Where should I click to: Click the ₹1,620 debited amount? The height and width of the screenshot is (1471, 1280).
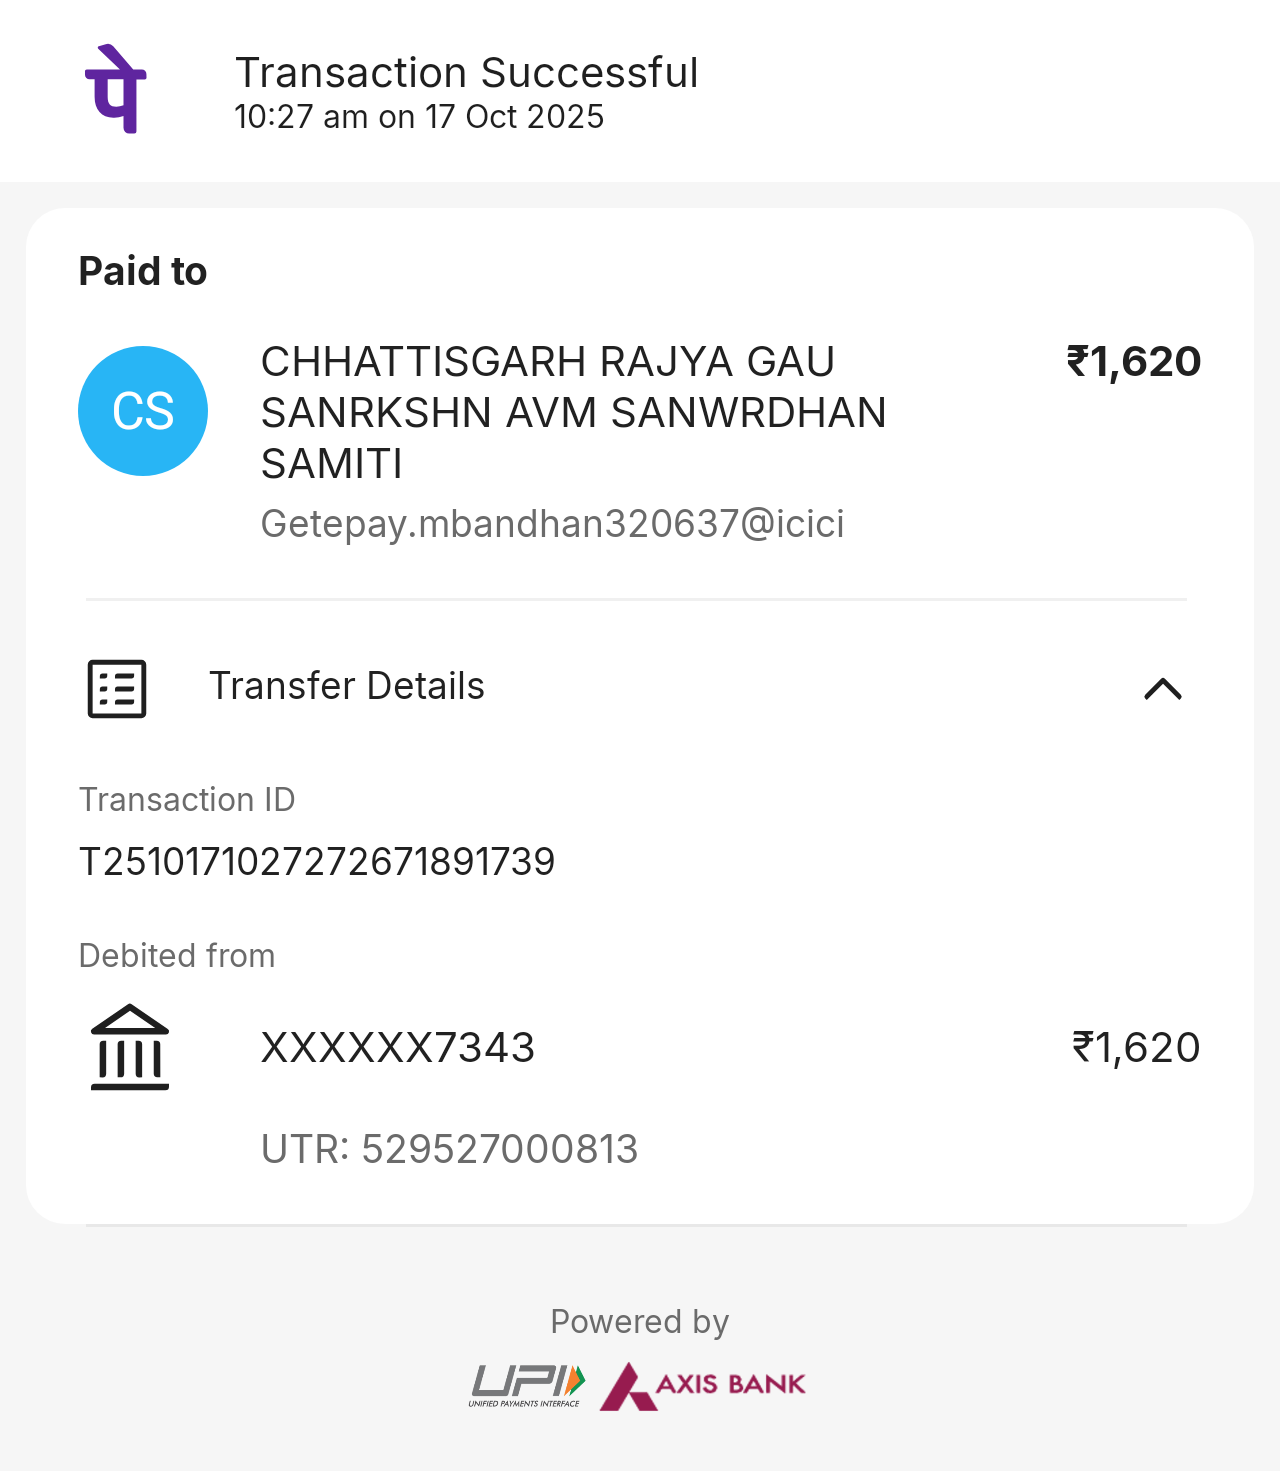pyautogui.click(x=1135, y=1048)
